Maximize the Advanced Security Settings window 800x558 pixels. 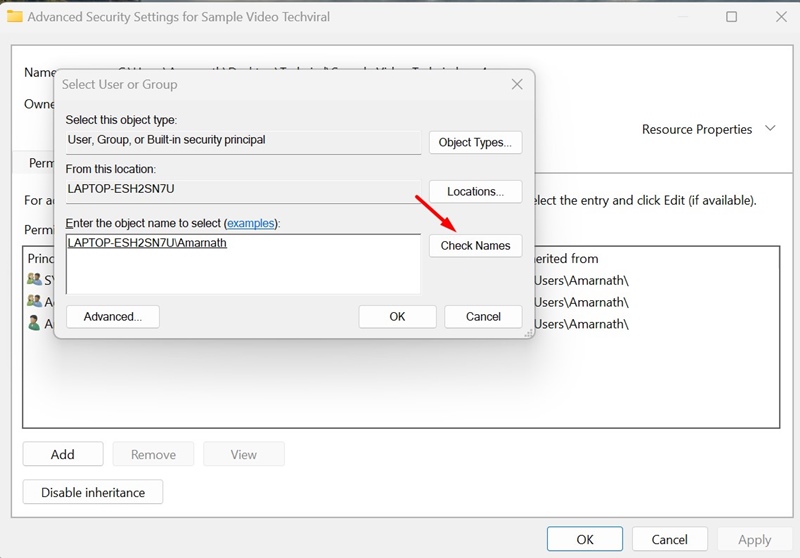click(x=731, y=17)
